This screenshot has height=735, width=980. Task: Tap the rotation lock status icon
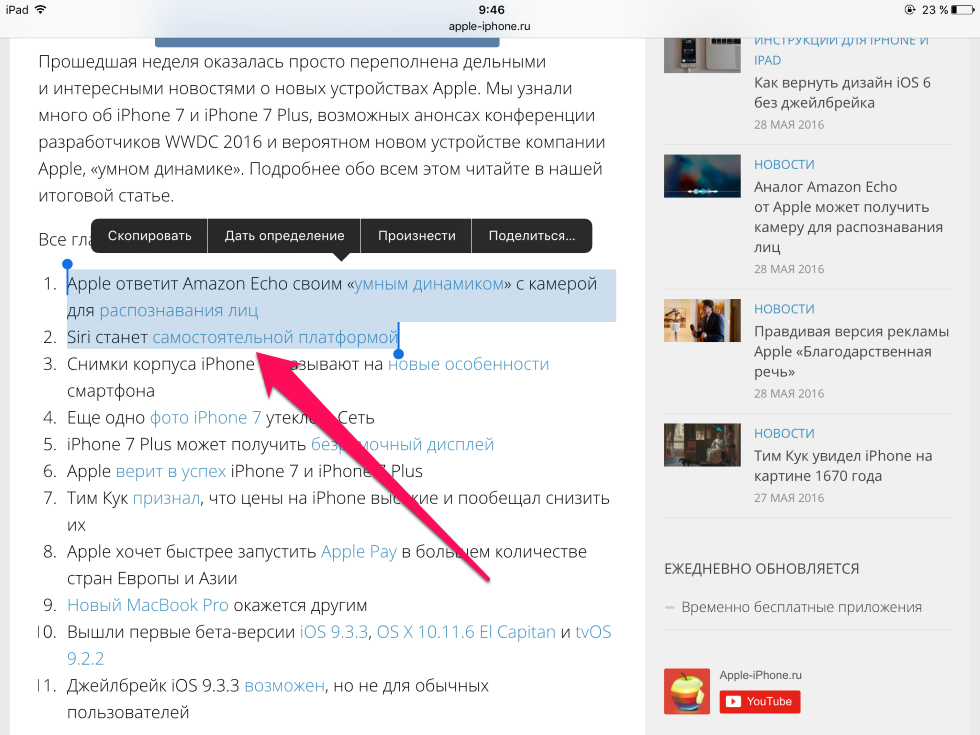[x=910, y=9]
